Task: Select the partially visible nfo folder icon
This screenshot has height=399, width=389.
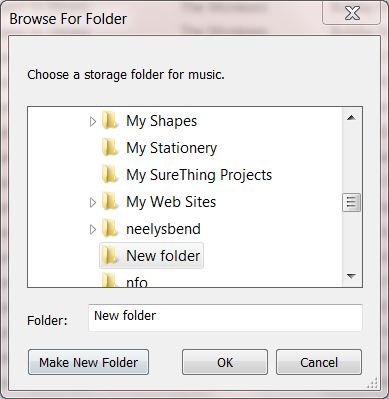Action: 110,280
